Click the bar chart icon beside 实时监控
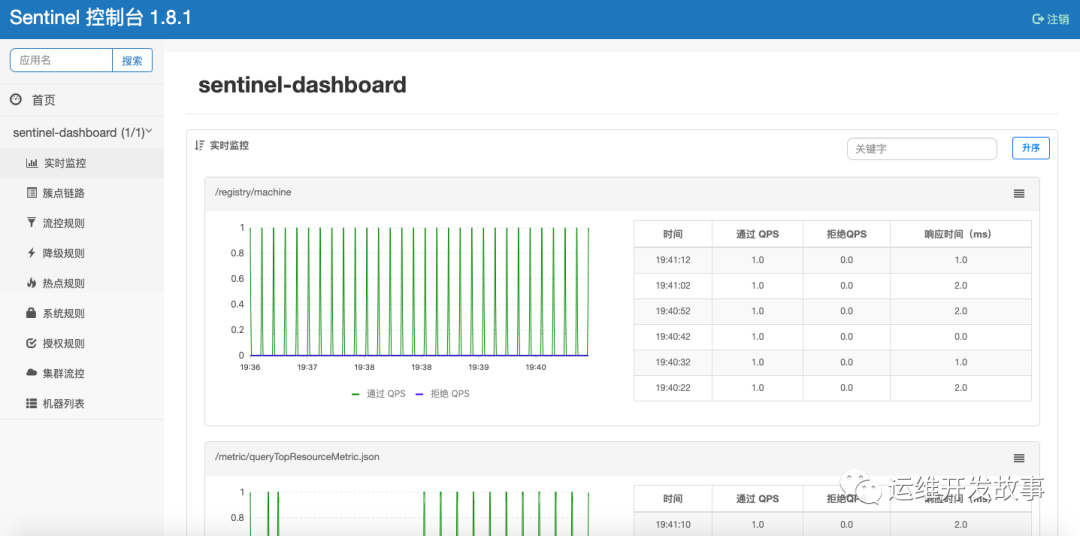The width and height of the screenshot is (1080, 536). (32, 163)
